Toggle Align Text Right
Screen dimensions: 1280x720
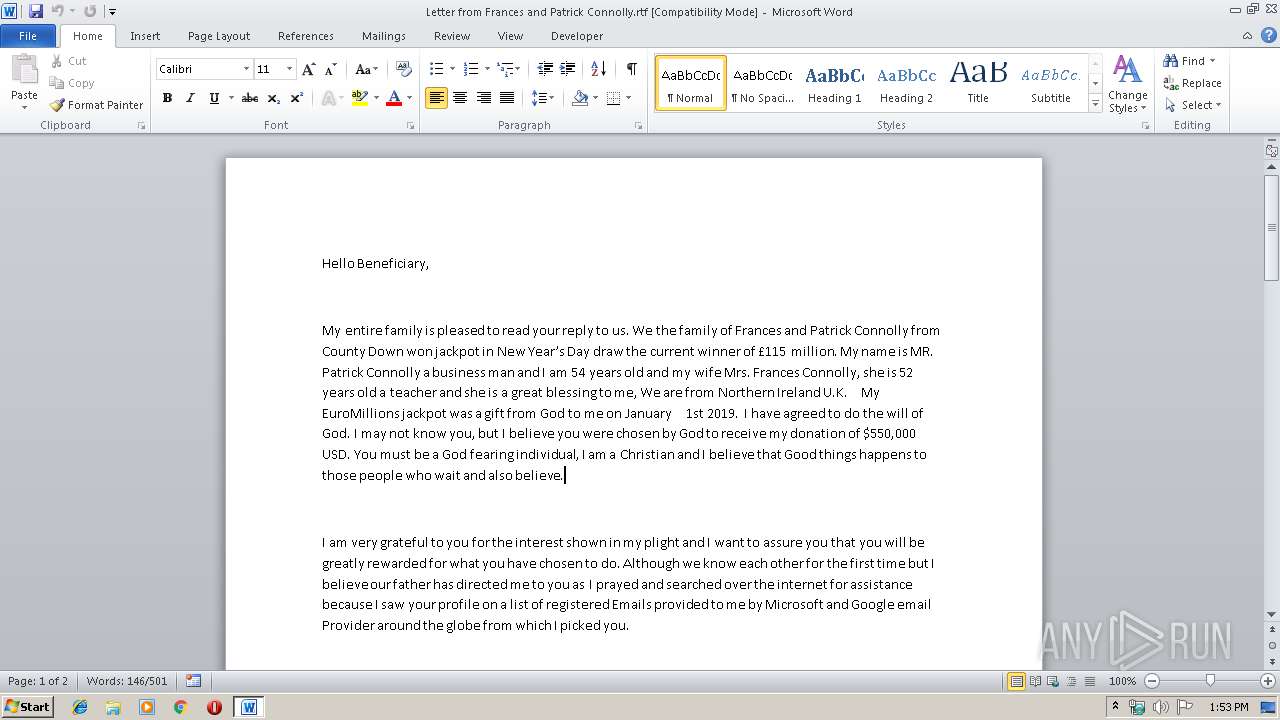(x=484, y=98)
